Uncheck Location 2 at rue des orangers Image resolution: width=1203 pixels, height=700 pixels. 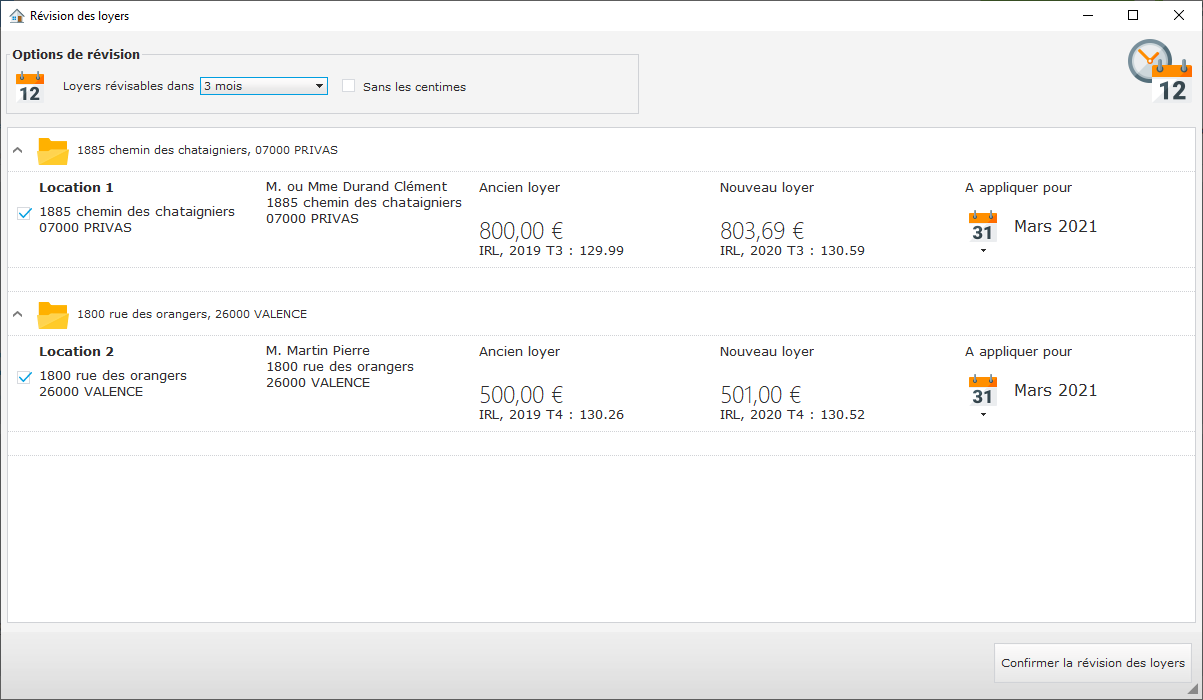point(24,376)
